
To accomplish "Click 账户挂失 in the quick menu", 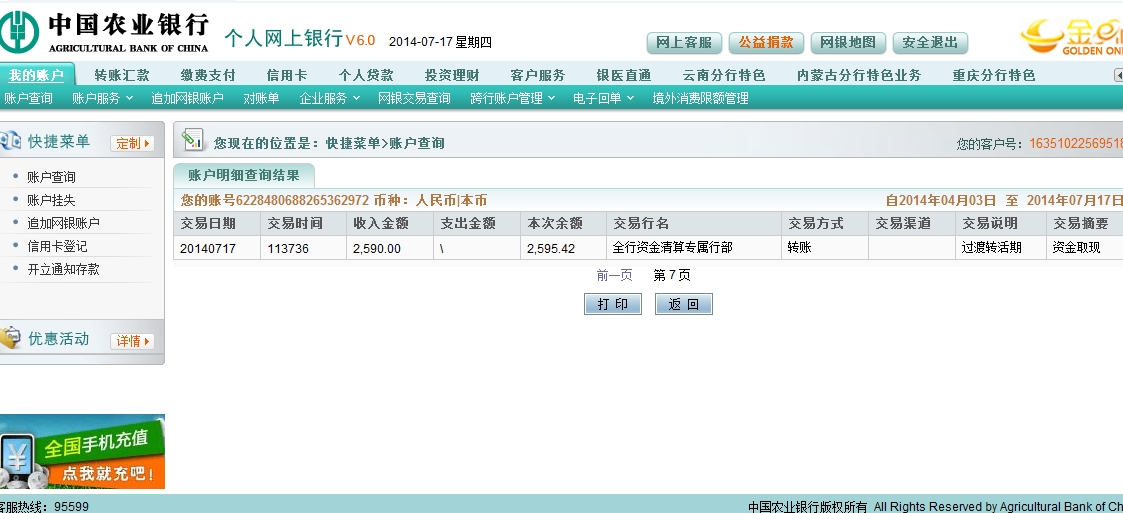I will coord(51,200).
